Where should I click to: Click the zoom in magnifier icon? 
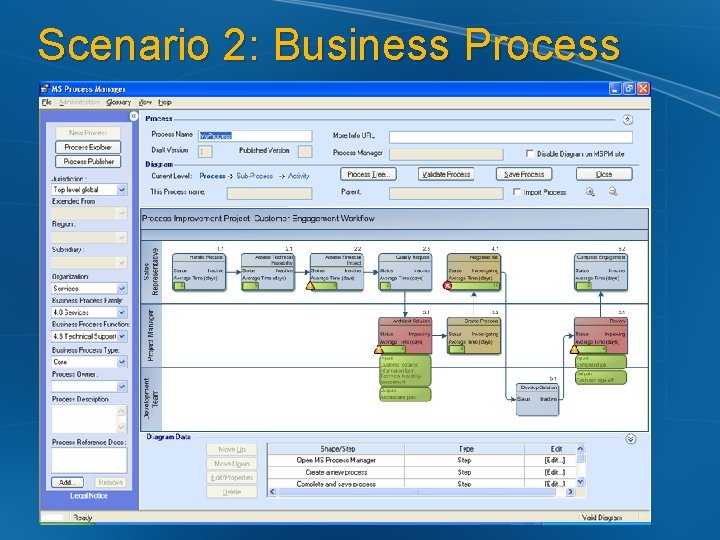pyautogui.click(x=591, y=192)
